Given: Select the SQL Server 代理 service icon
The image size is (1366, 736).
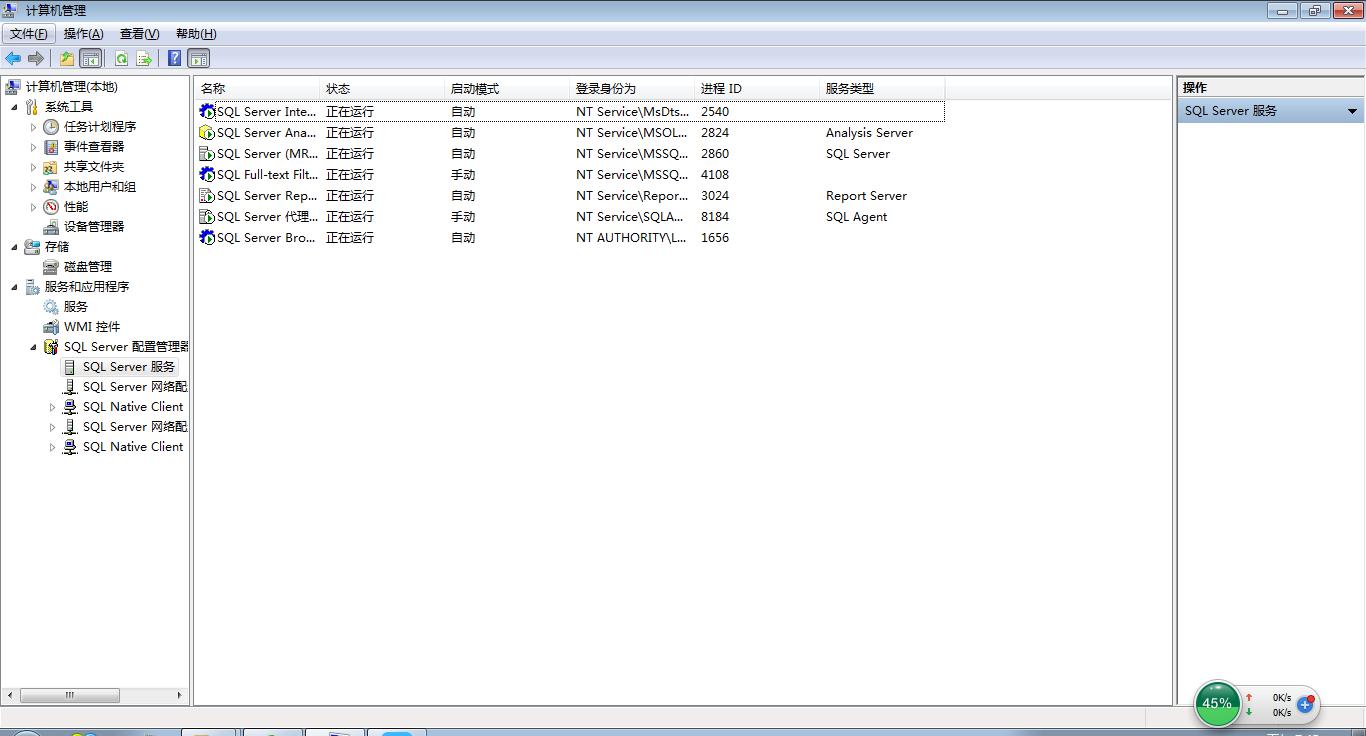Looking at the screenshot, I should point(207,216).
